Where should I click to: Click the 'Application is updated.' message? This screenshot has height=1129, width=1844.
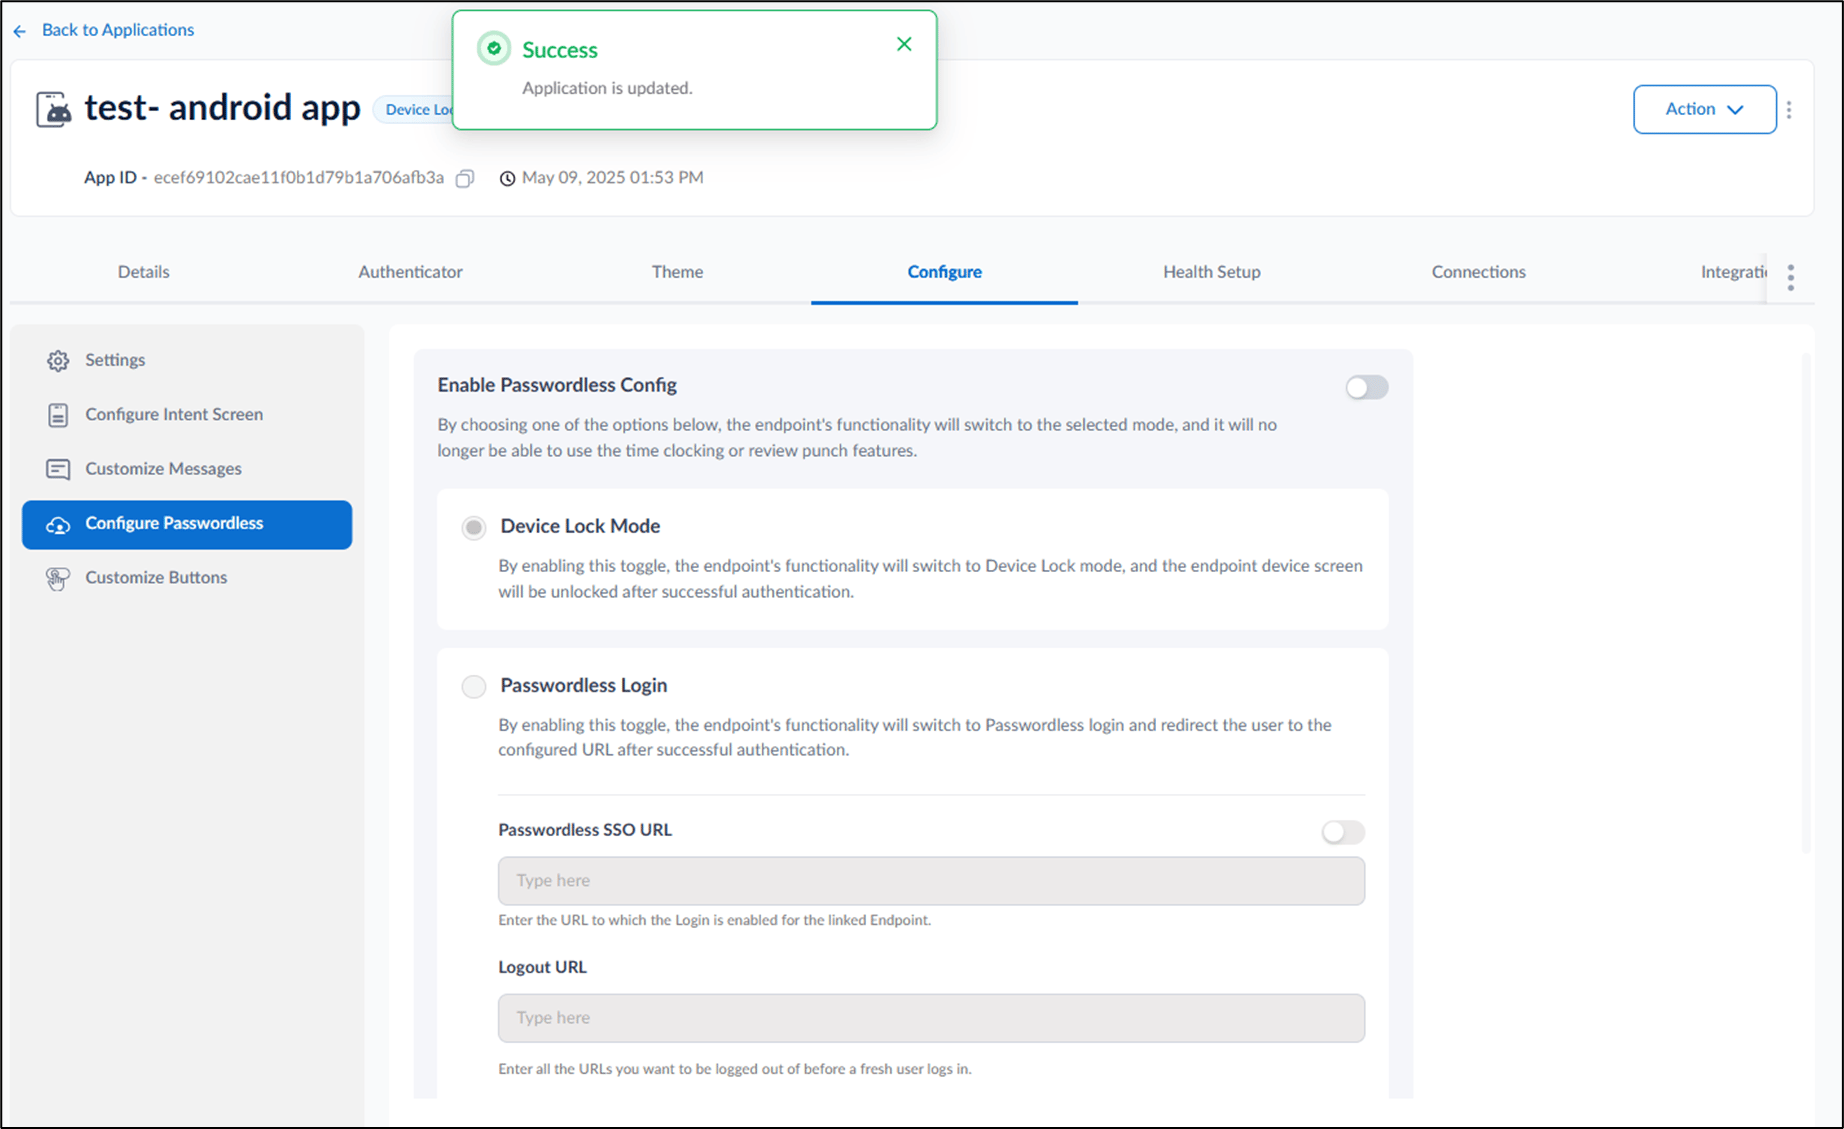[x=607, y=88]
